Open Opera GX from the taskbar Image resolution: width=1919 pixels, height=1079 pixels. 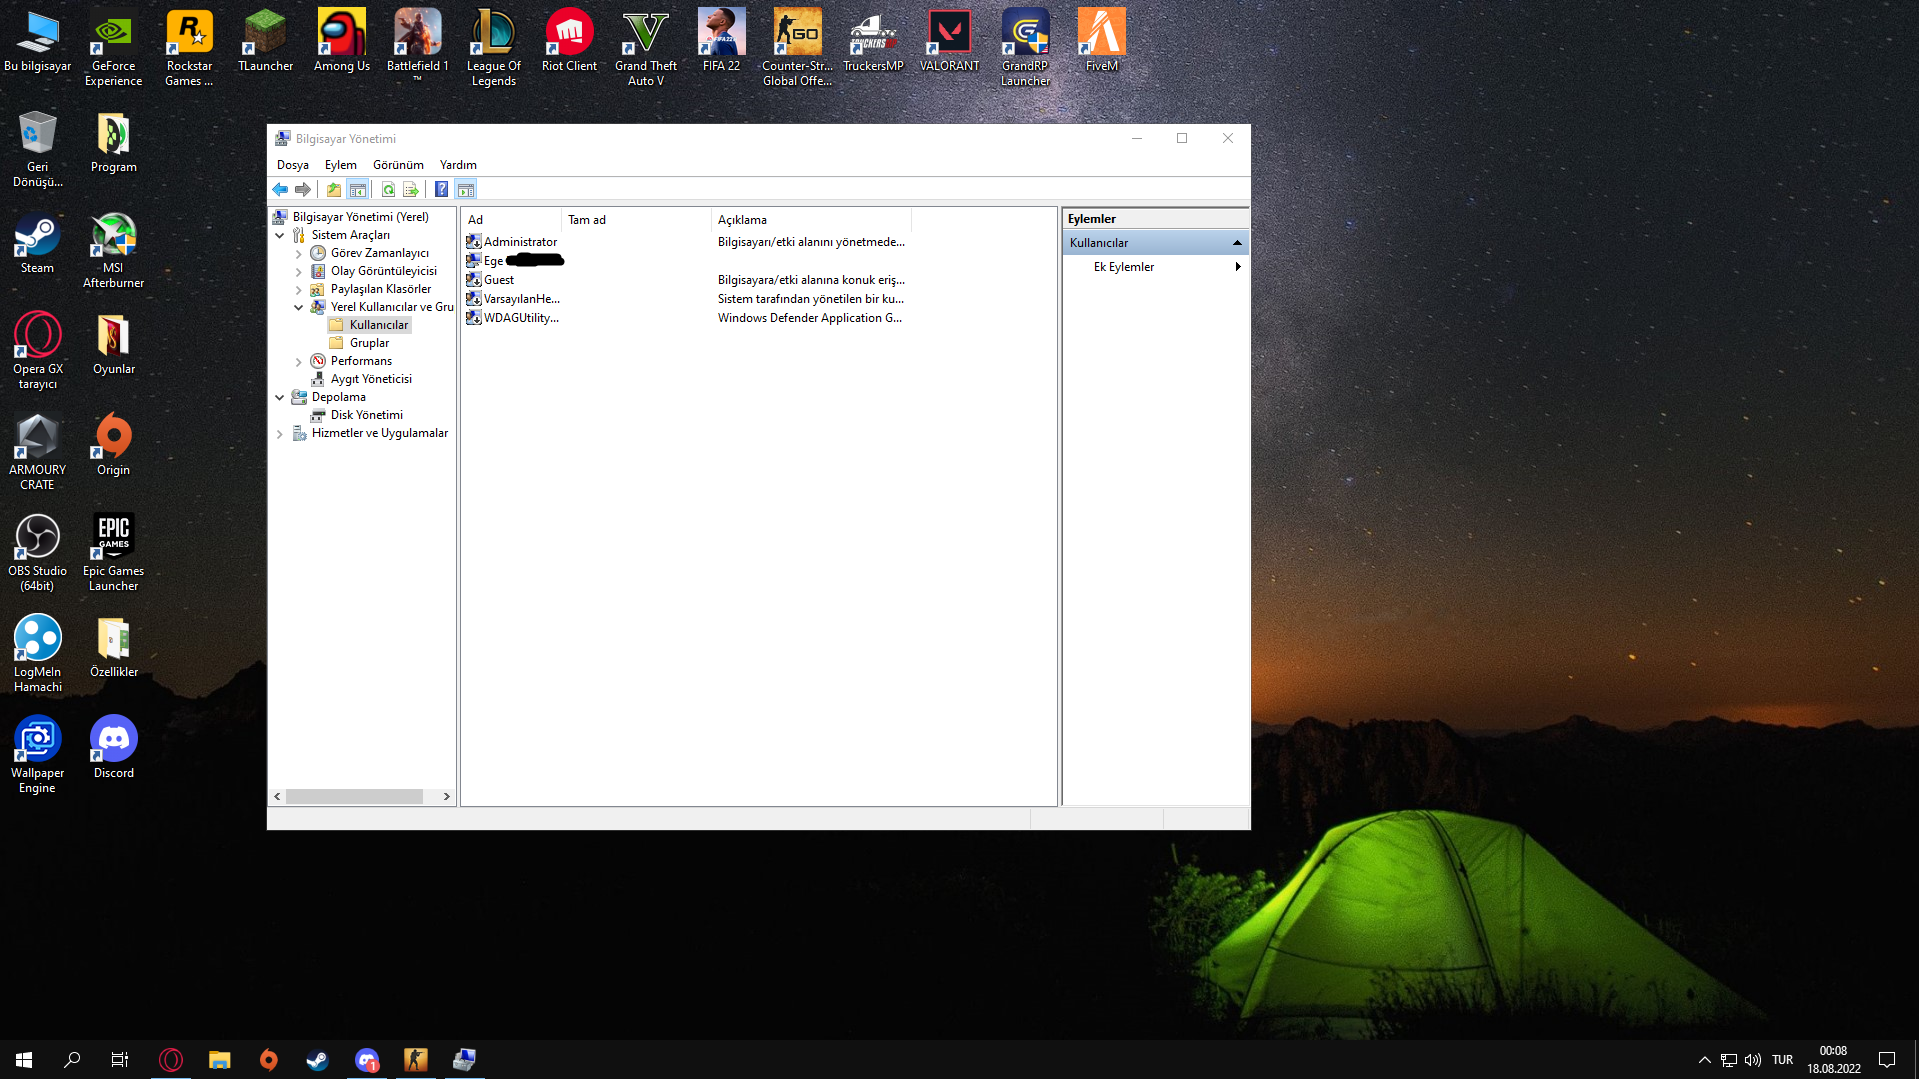click(x=171, y=1060)
